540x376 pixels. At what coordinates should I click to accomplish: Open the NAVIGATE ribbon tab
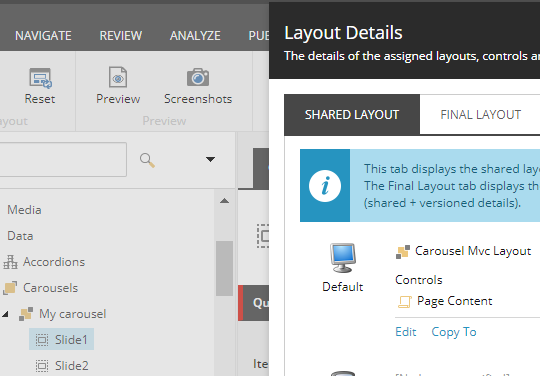click(x=43, y=35)
